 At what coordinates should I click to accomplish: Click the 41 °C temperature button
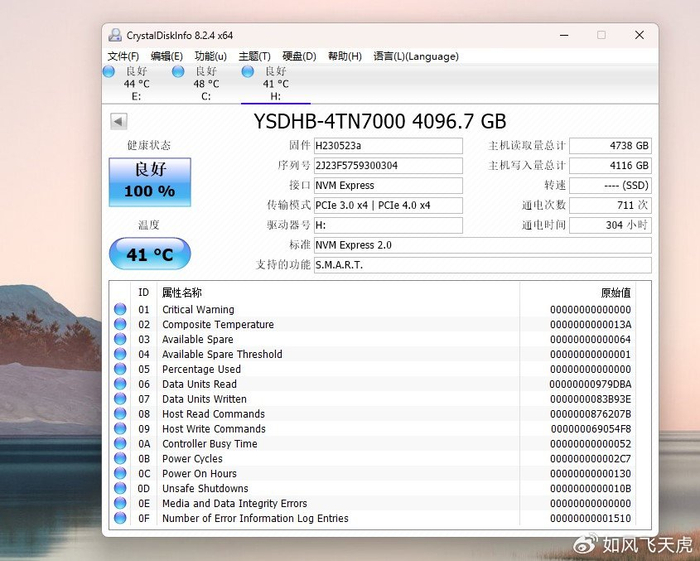pos(150,255)
